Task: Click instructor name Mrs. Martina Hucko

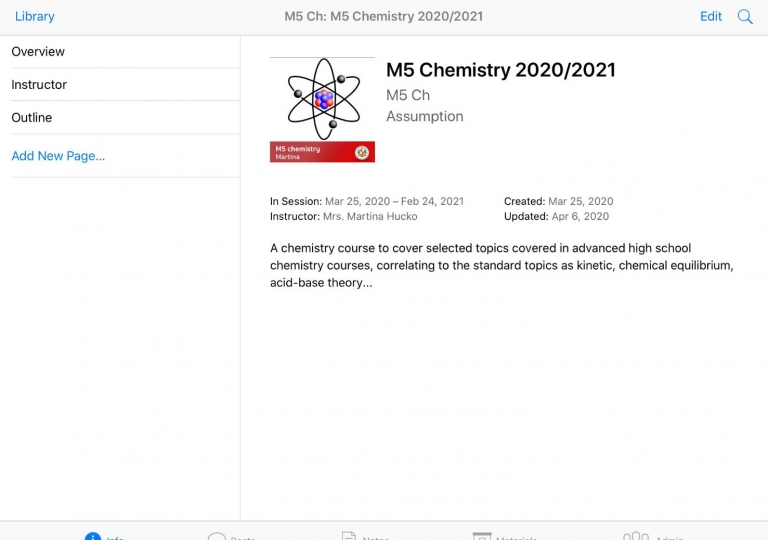Action: pyautogui.click(x=370, y=217)
